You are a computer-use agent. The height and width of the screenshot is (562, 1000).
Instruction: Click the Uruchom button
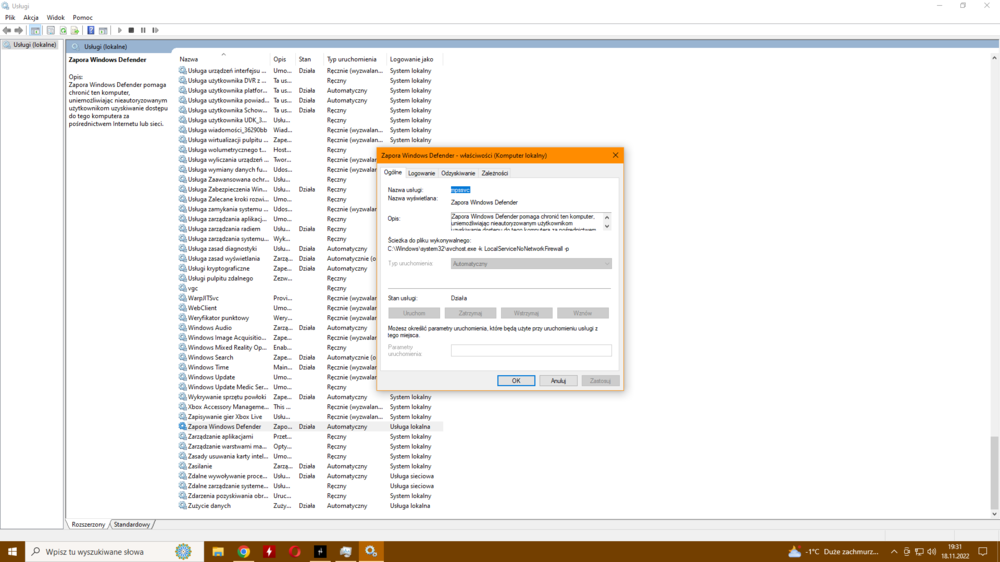pos(414,313)
